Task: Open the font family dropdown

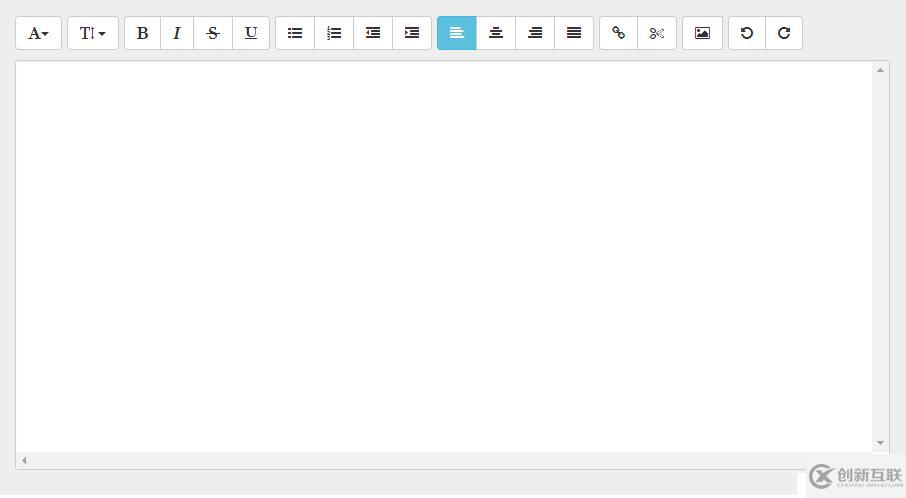Action: tap(38, 34)
